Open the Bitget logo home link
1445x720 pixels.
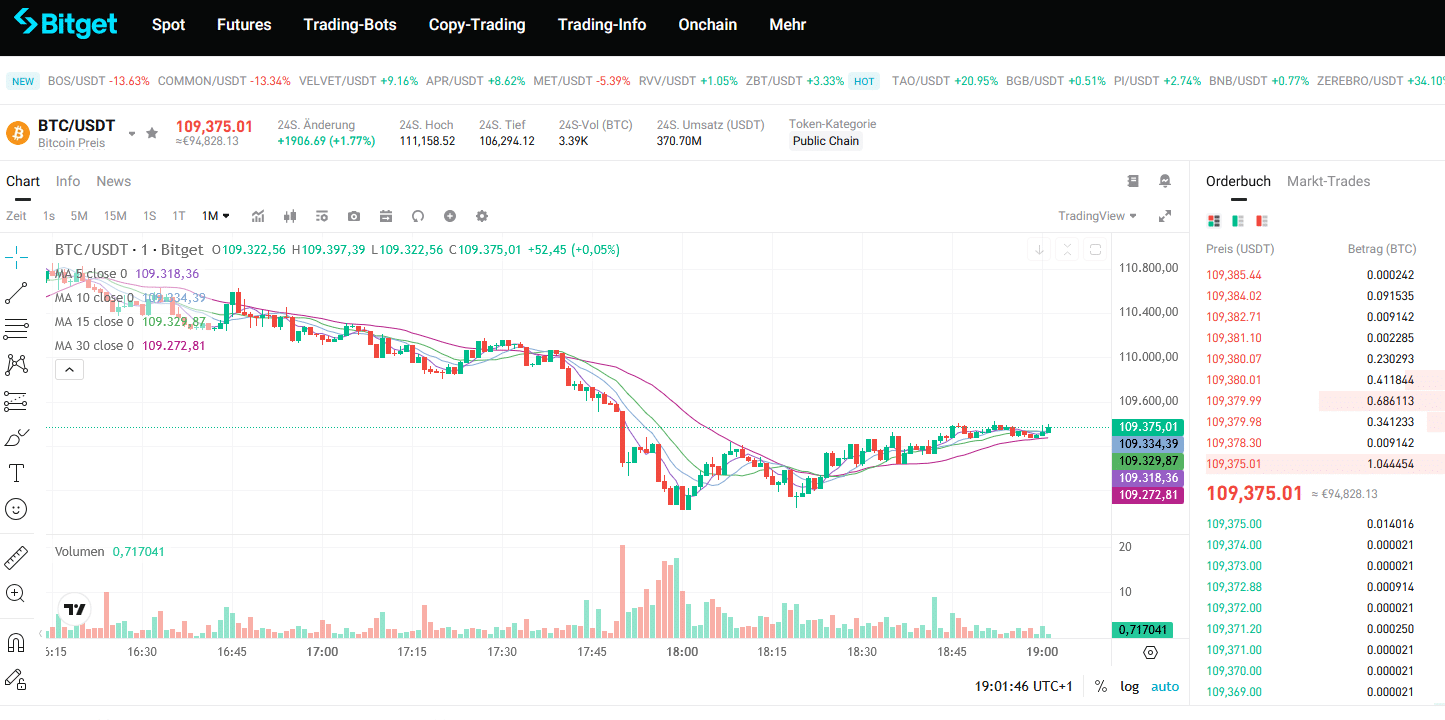click(66, 24)
